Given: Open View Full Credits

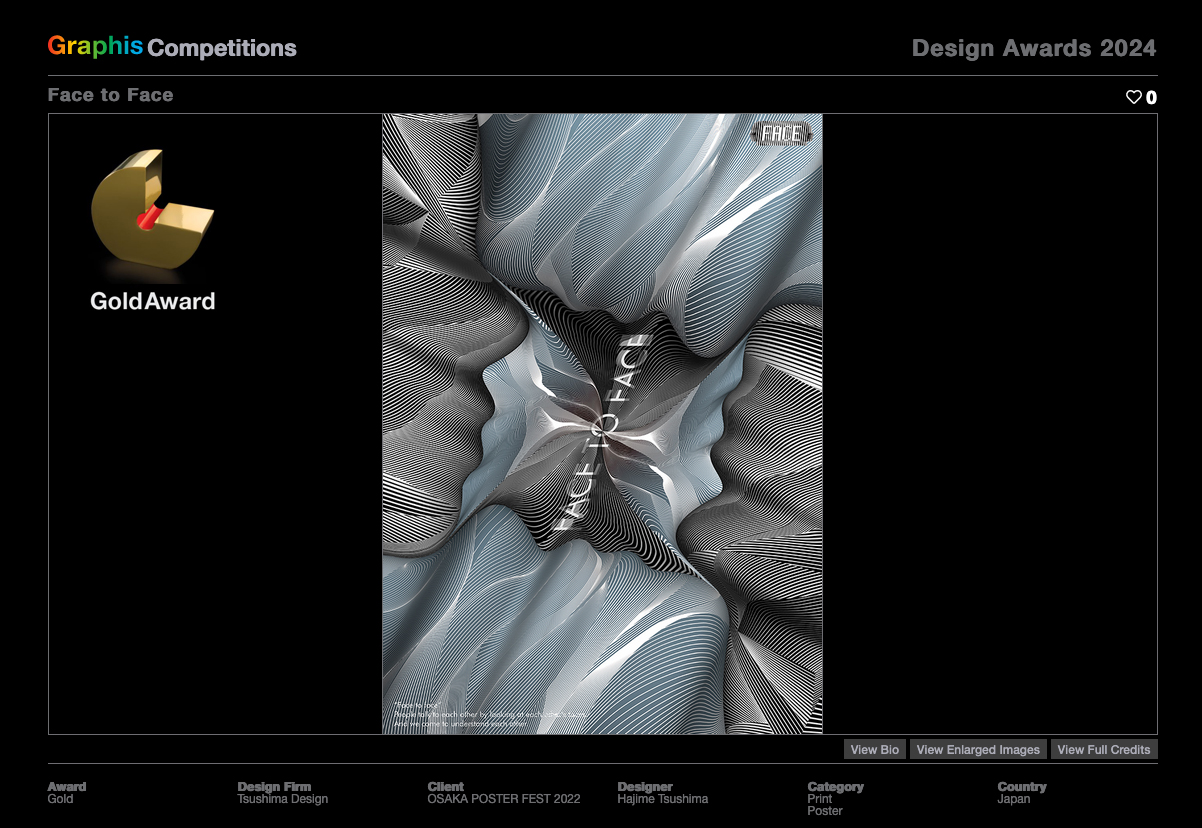Looking at the screenshot, I should point(1103,748).
